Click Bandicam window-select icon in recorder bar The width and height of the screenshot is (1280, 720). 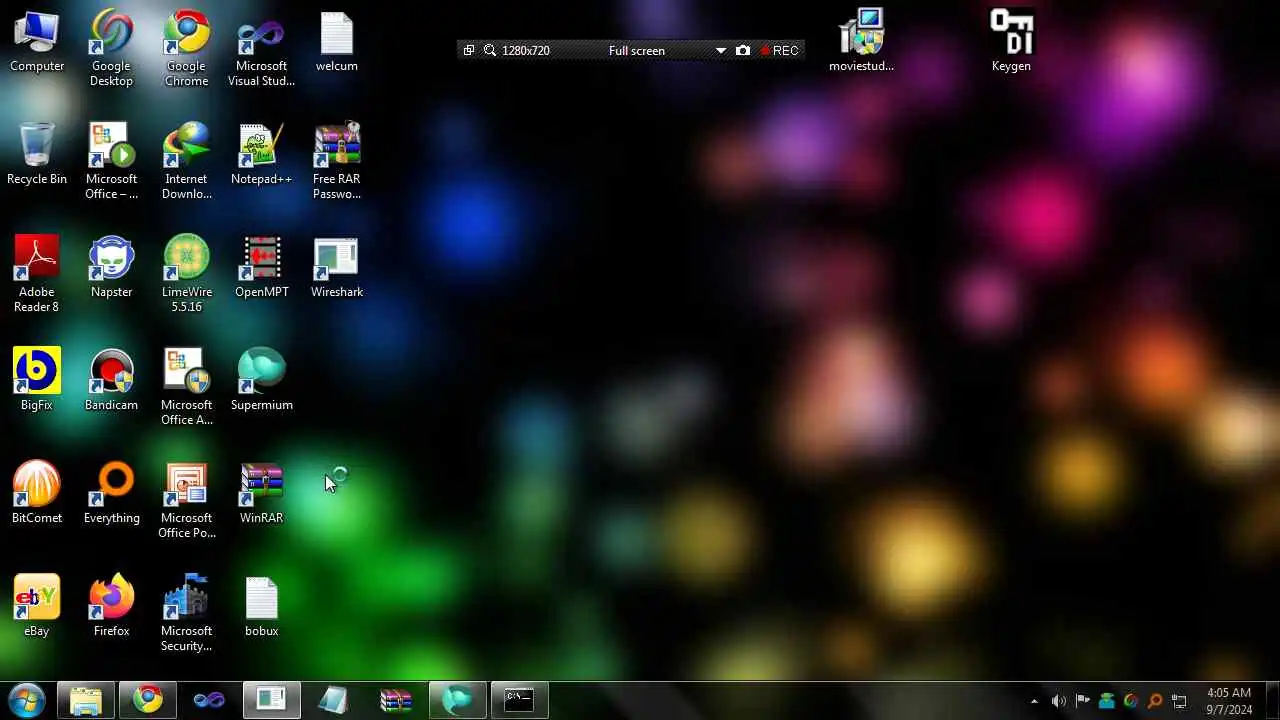(x=469, y=50)
